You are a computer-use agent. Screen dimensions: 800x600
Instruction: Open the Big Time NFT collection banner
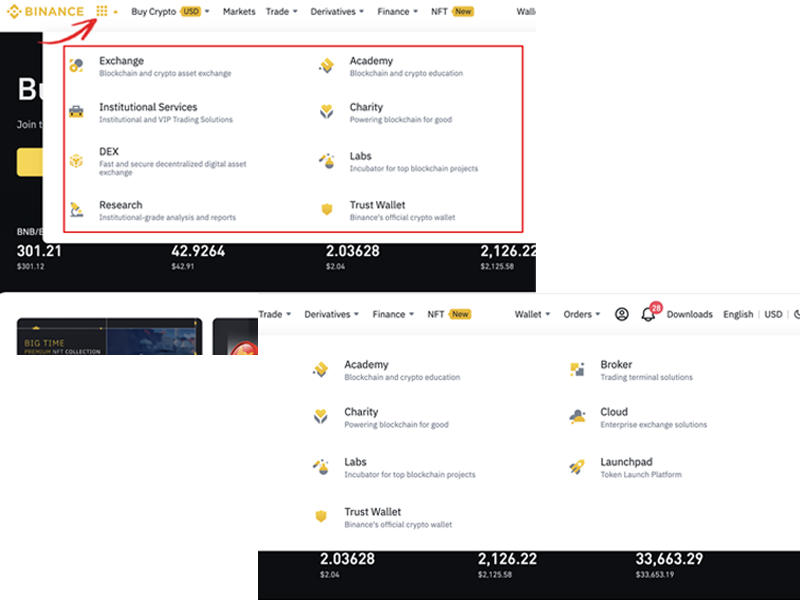110,336
